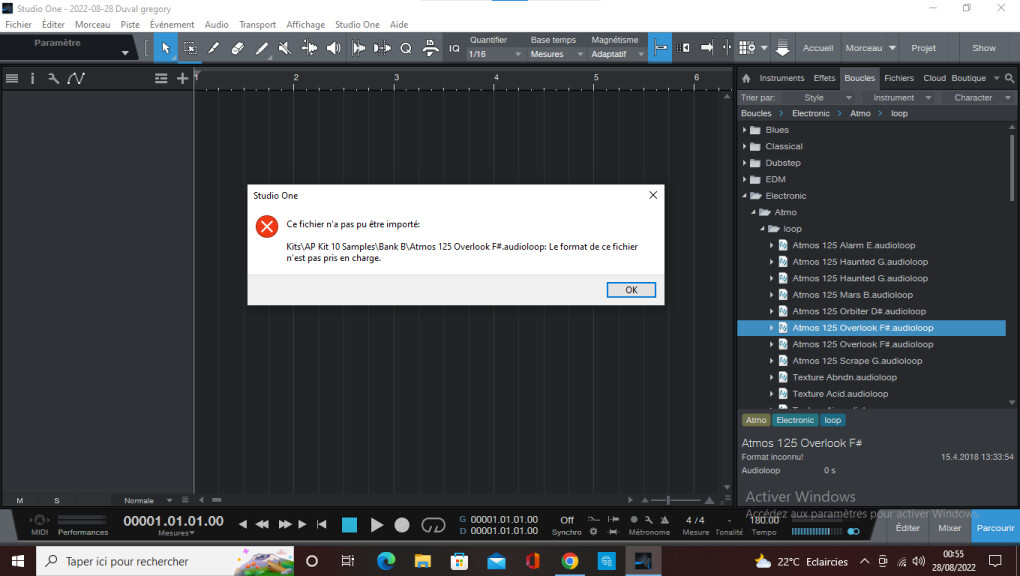Toggle Synchro Off setting
1020x576 pixels.
click(x=567, y=520)
